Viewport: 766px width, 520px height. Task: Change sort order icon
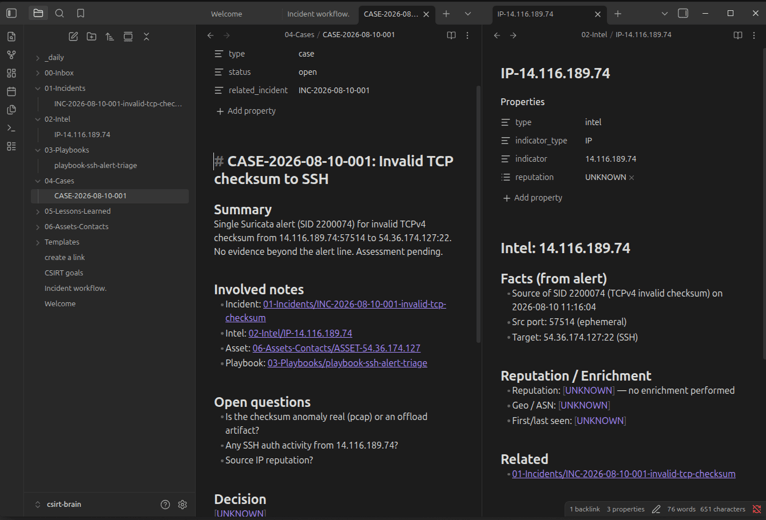click(x=110, y=37)
